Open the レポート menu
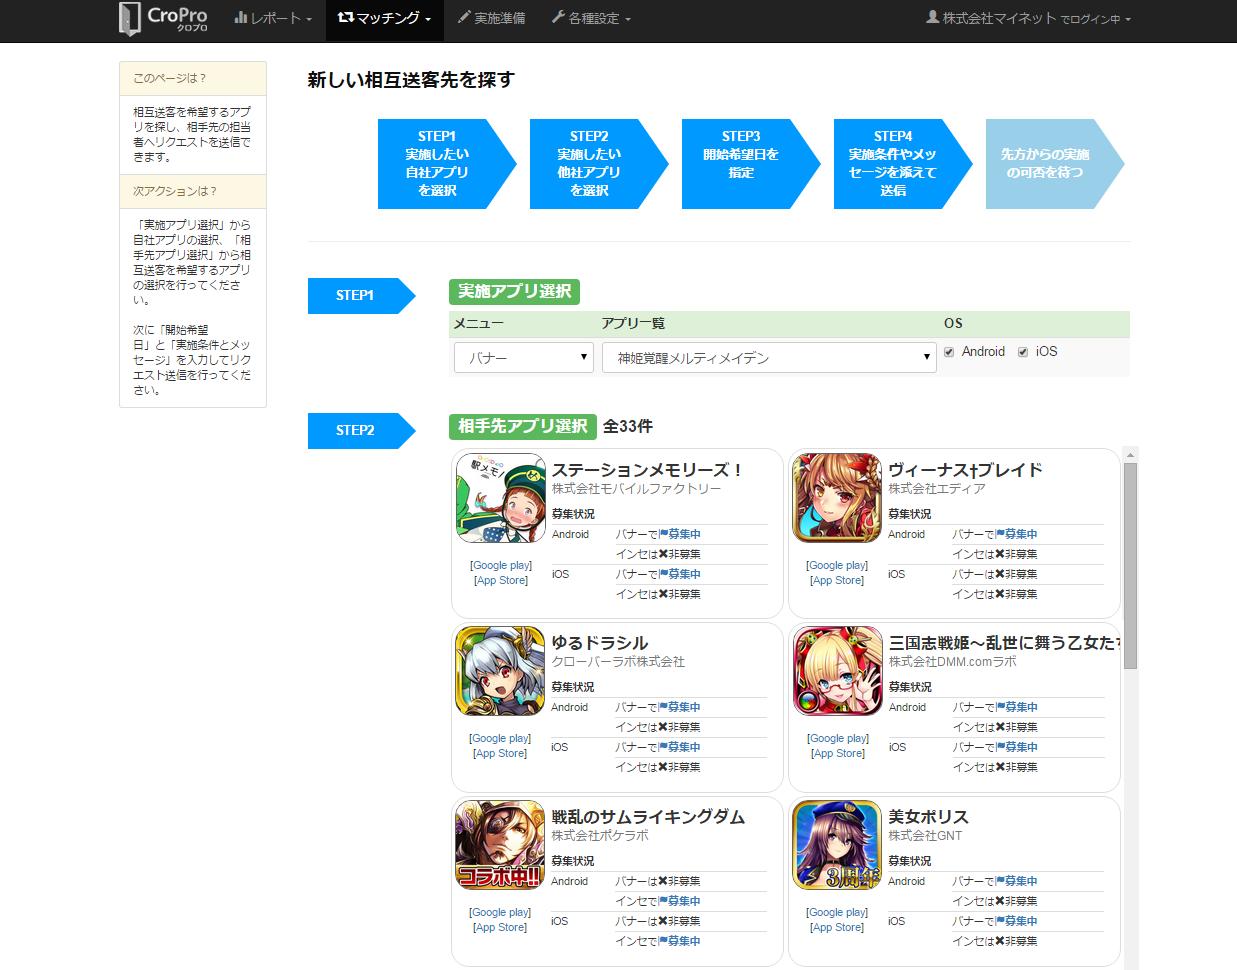1237x970 pixels. [x=273, y=18]
